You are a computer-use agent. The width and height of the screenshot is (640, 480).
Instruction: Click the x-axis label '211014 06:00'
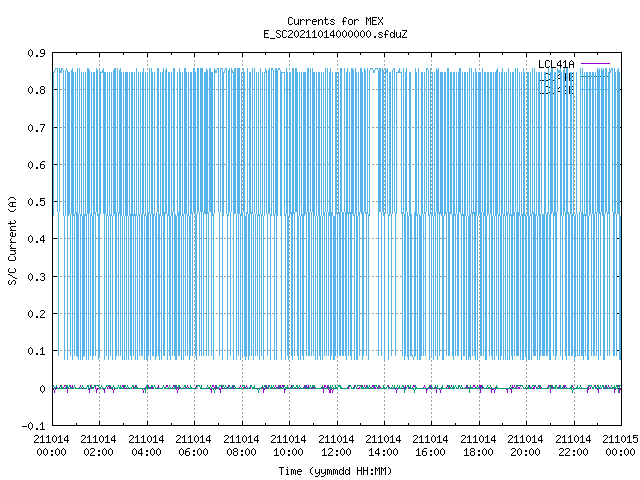tap(193, 446)
